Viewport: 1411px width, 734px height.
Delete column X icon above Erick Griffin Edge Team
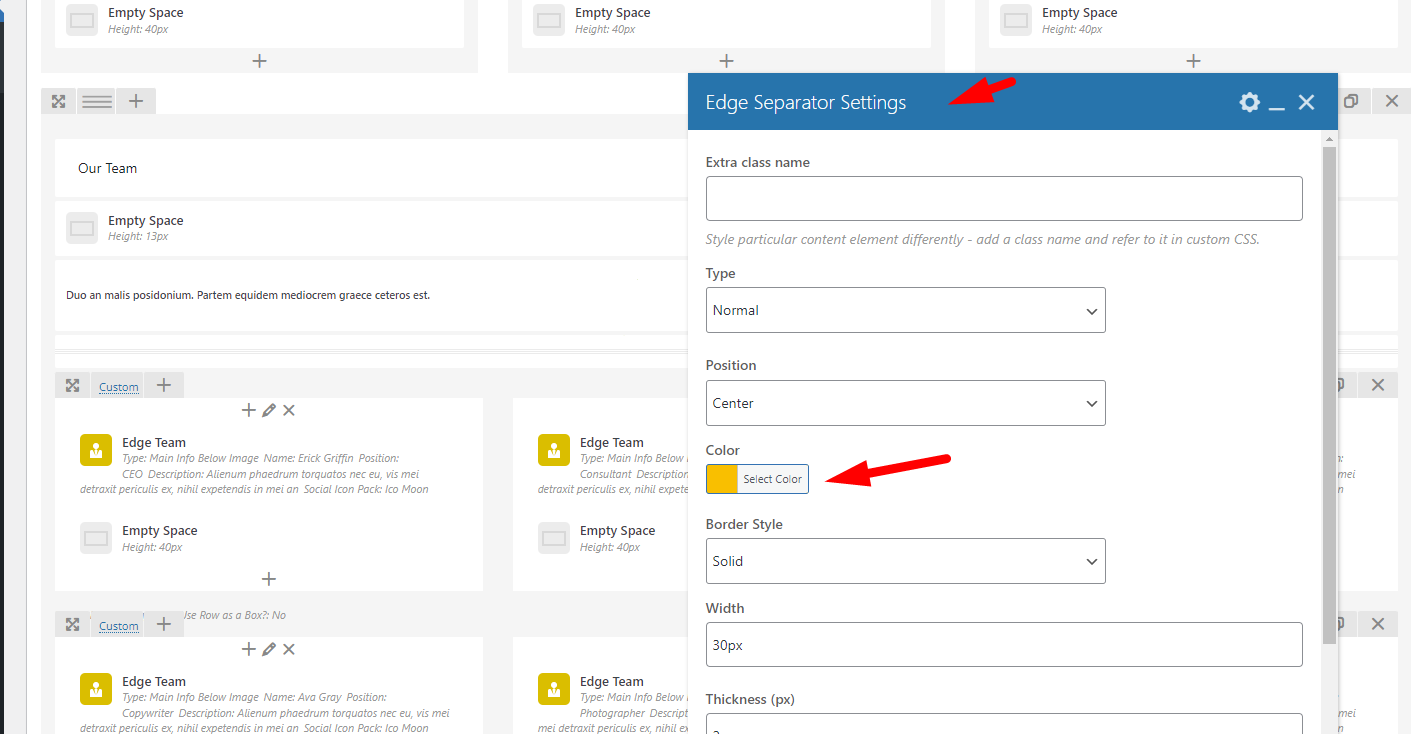[x=289, y=410]
